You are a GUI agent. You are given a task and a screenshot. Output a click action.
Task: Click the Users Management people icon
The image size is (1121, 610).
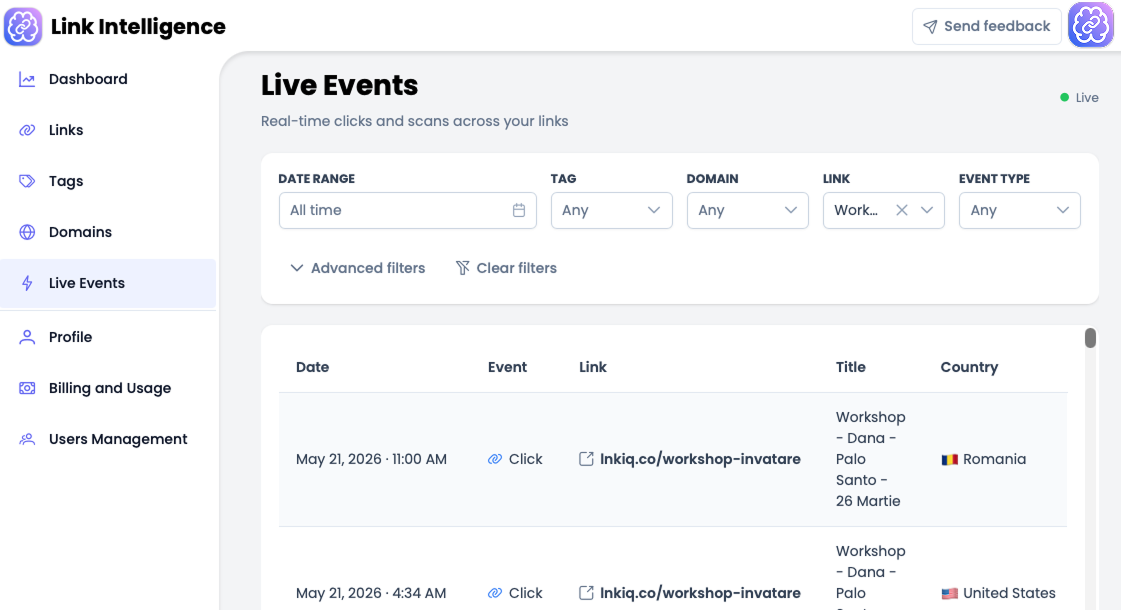(x=27, y=439)
